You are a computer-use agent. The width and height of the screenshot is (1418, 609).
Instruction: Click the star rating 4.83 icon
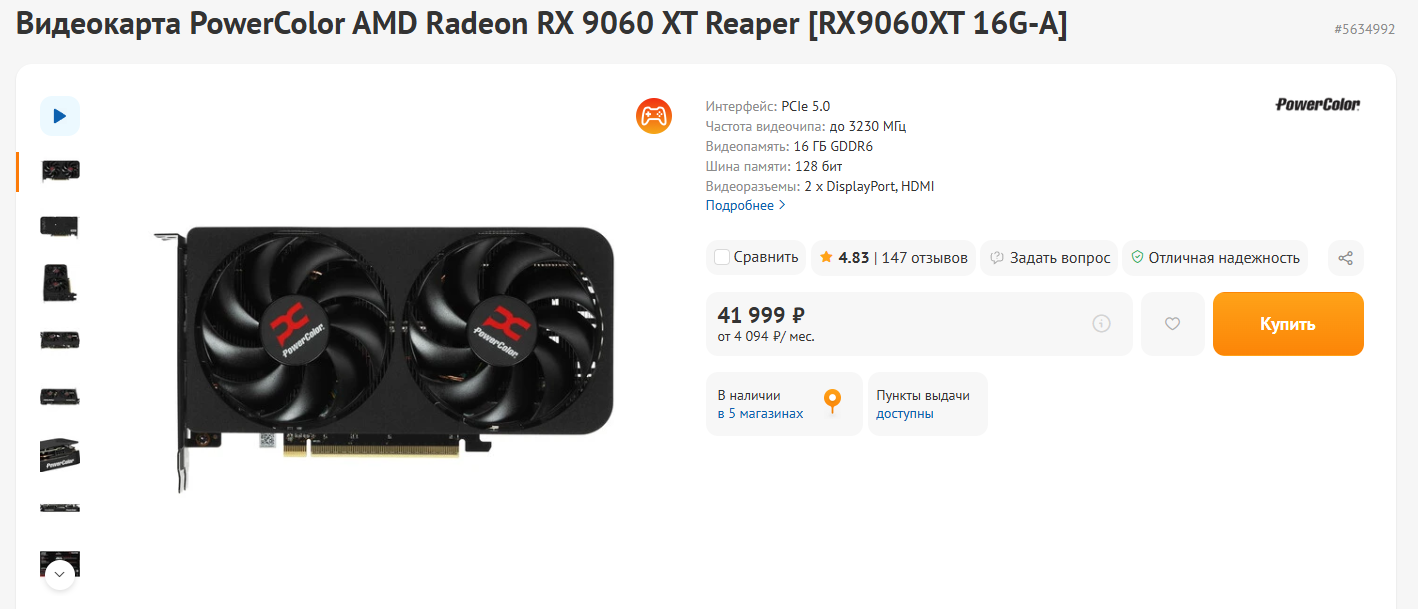(826, 258)
